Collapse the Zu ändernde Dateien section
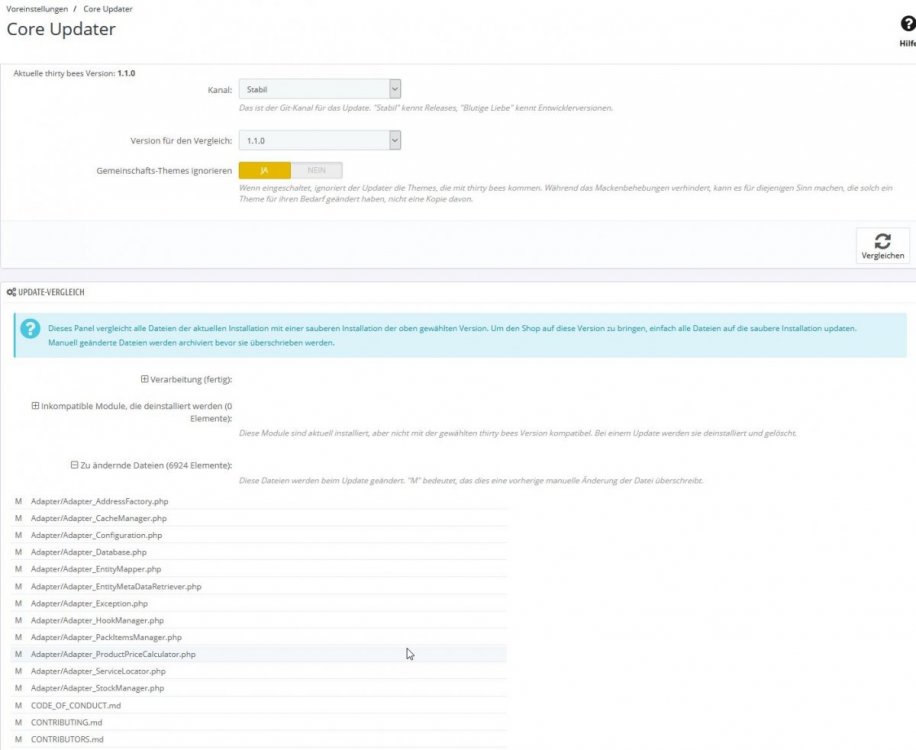916x750 pixels. click(75, 465)
